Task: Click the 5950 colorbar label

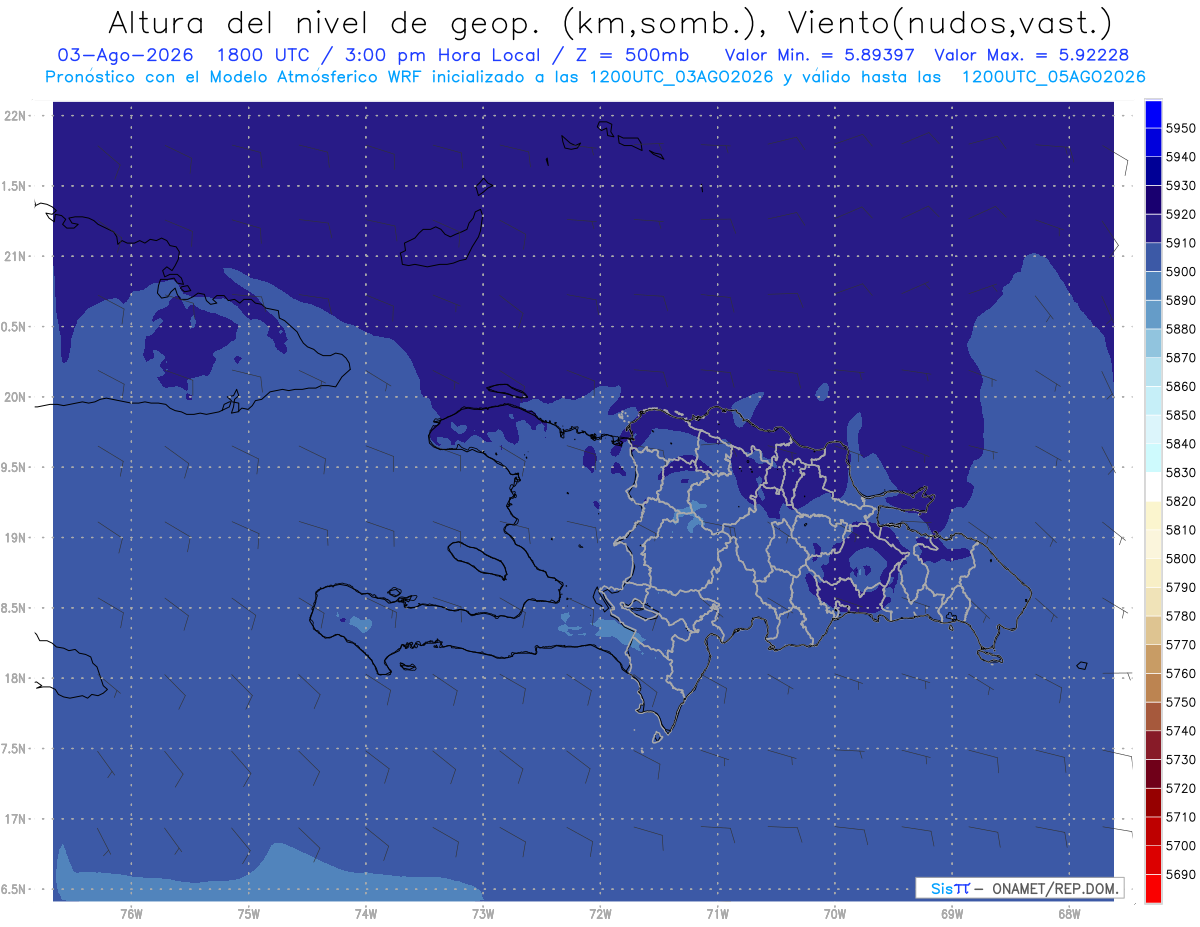Action: point(1180,128)
